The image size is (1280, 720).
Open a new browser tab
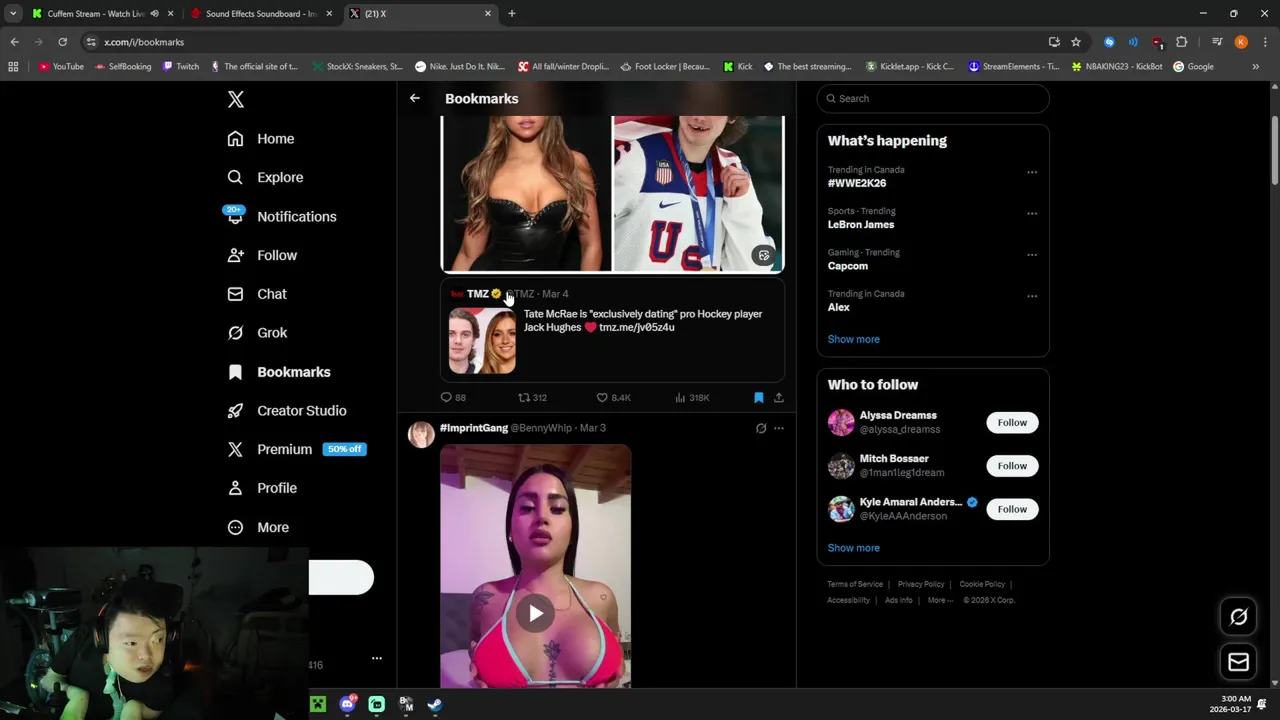click(511, 14)
